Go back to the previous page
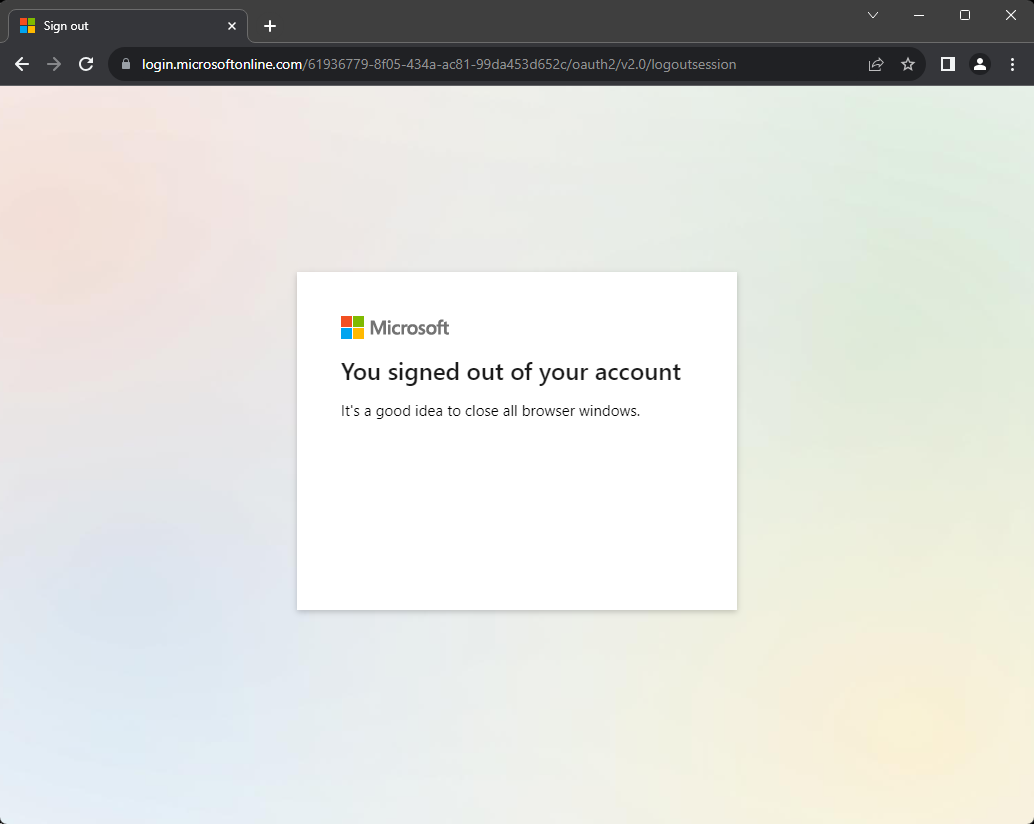The image size is (1034, 824). pos(22,64)
